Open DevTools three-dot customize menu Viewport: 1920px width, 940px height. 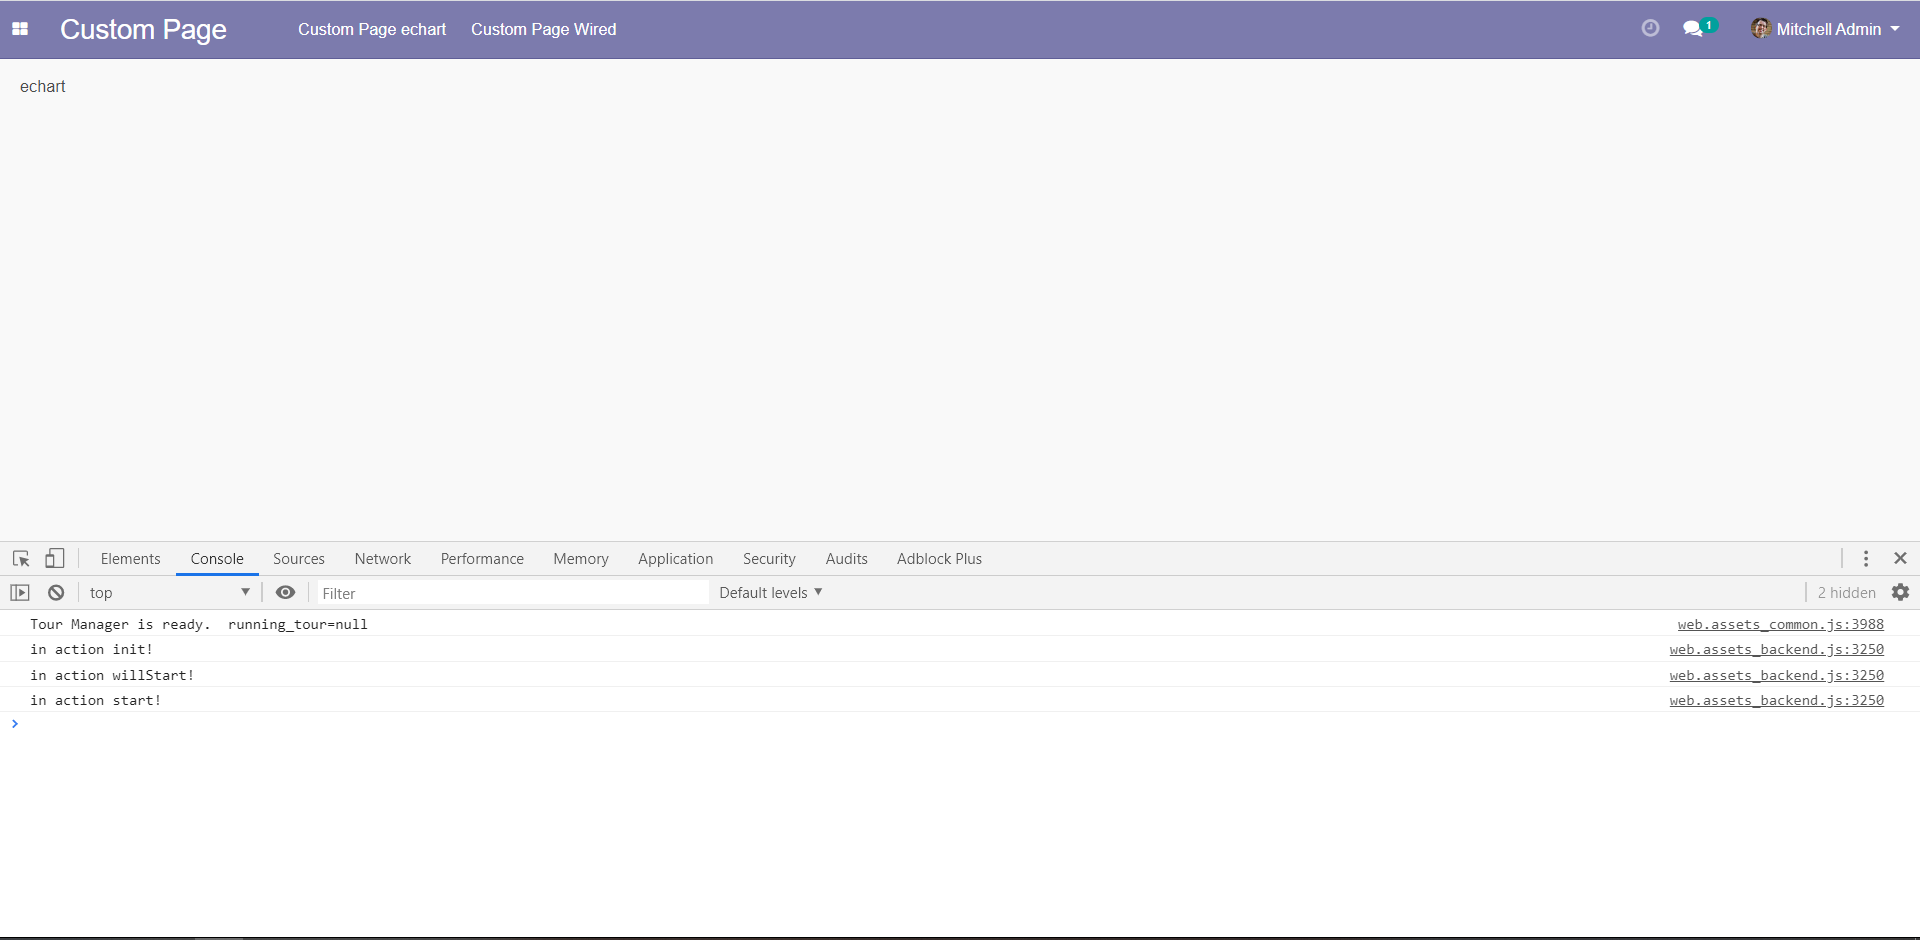[1865, 559]
